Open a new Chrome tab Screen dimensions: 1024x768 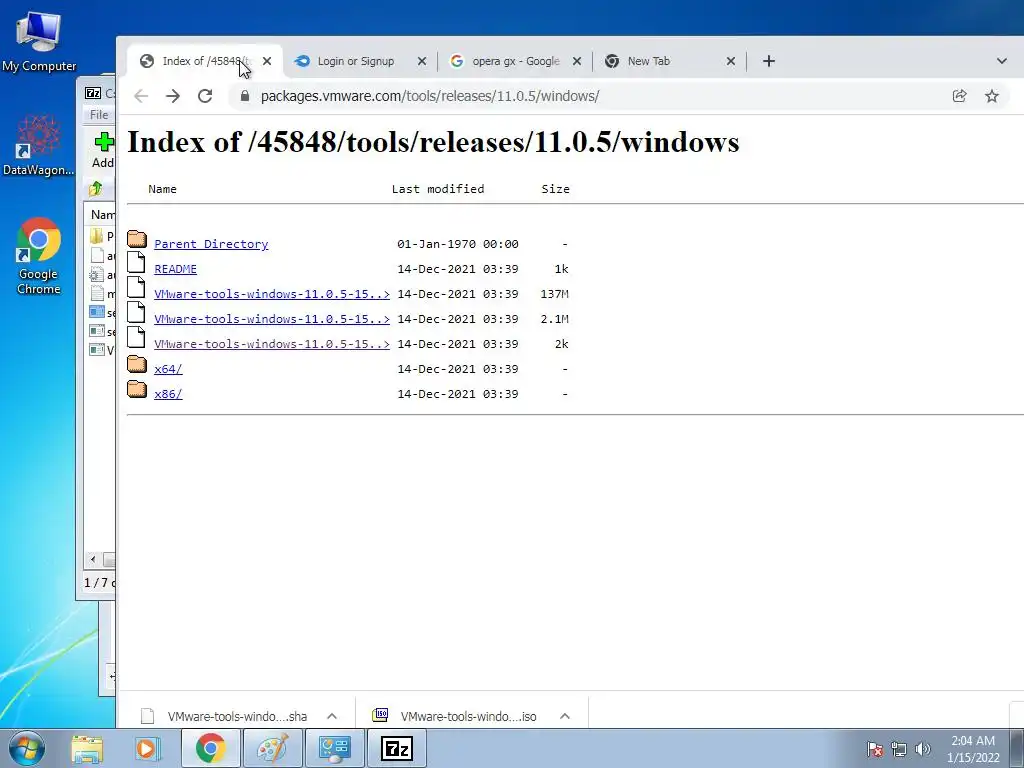769,61
